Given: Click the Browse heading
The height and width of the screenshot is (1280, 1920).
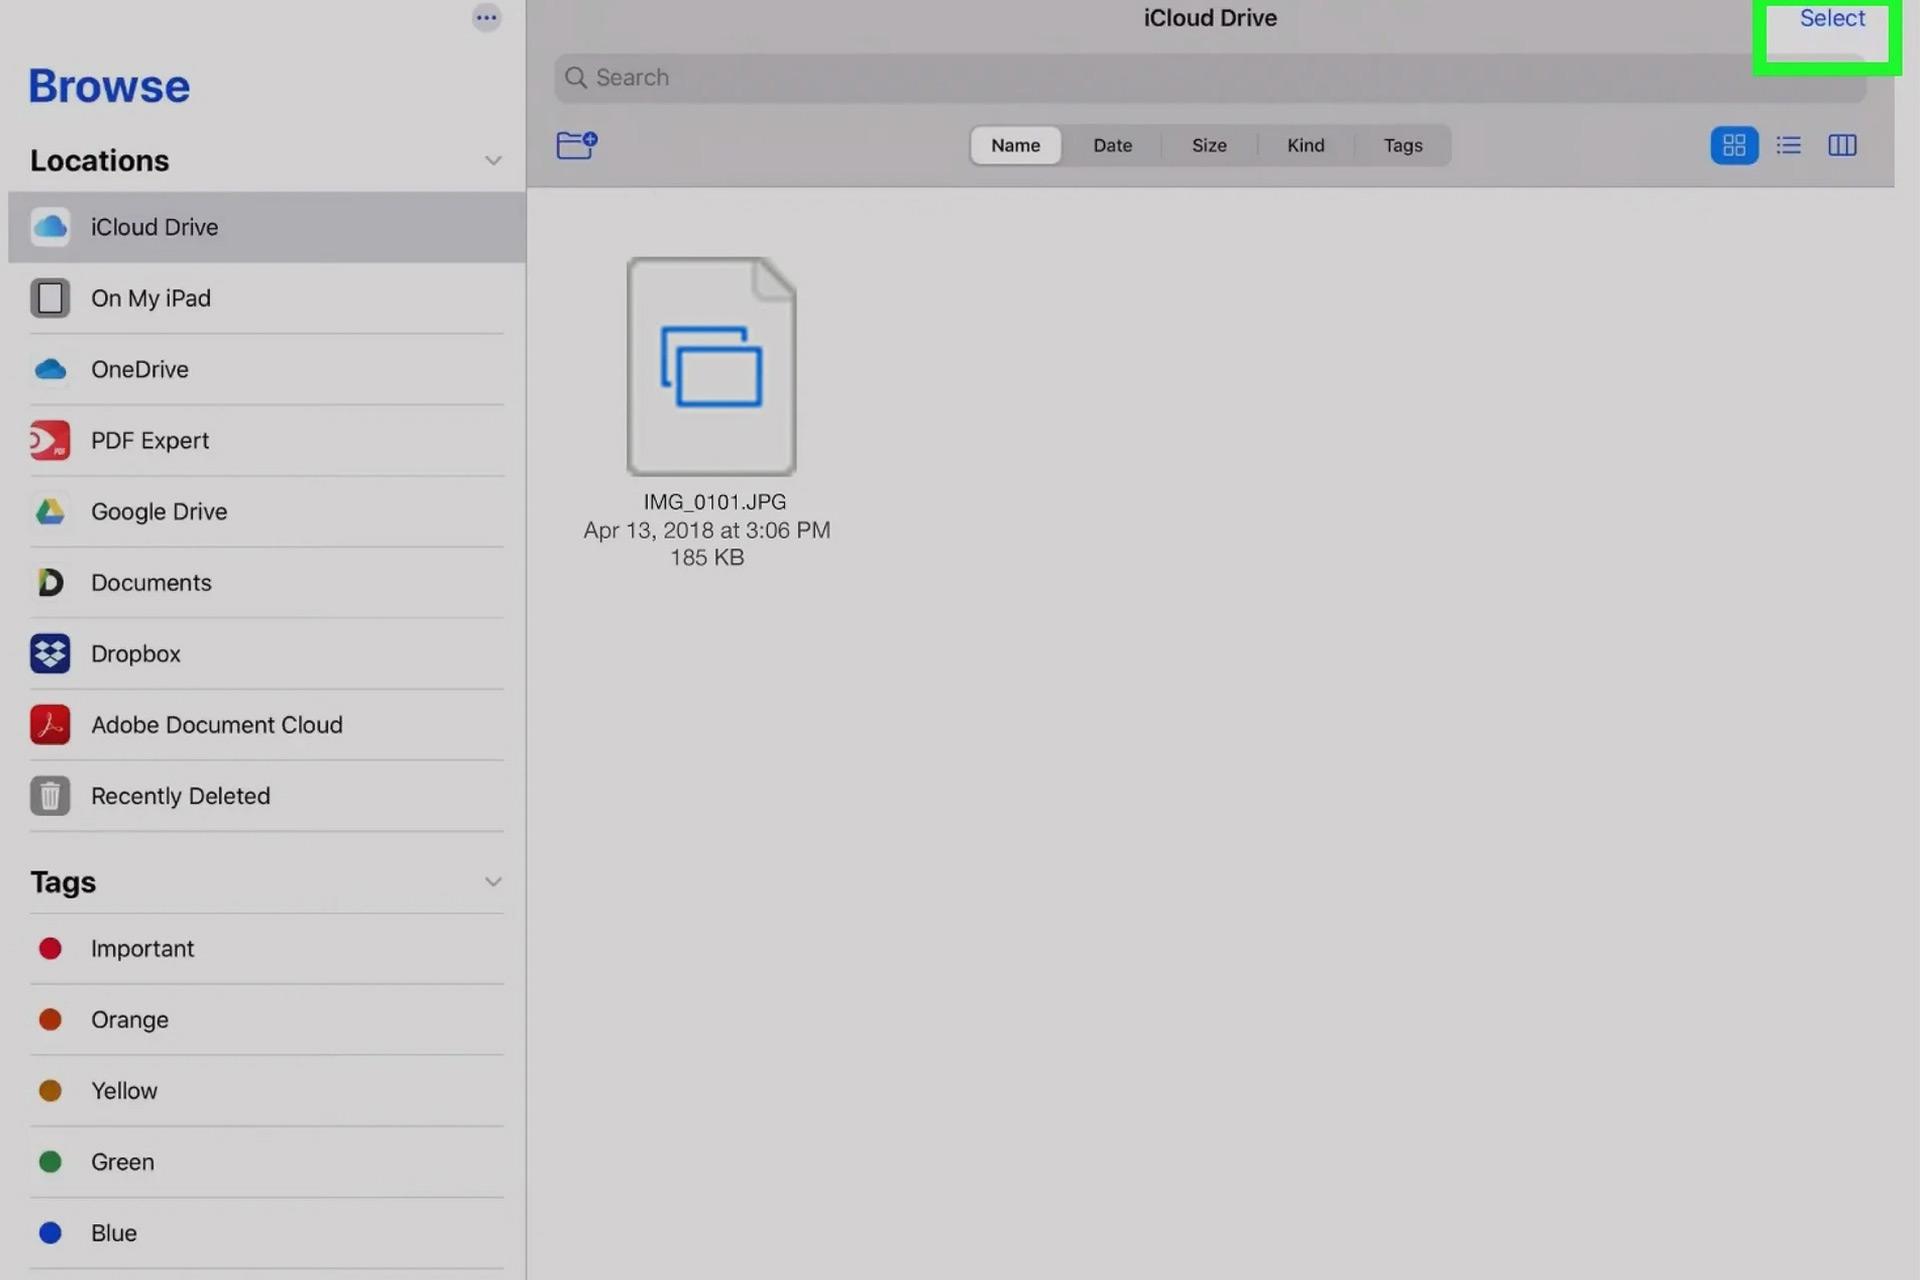Looking at the screenshot, I should tap(109, 86).
